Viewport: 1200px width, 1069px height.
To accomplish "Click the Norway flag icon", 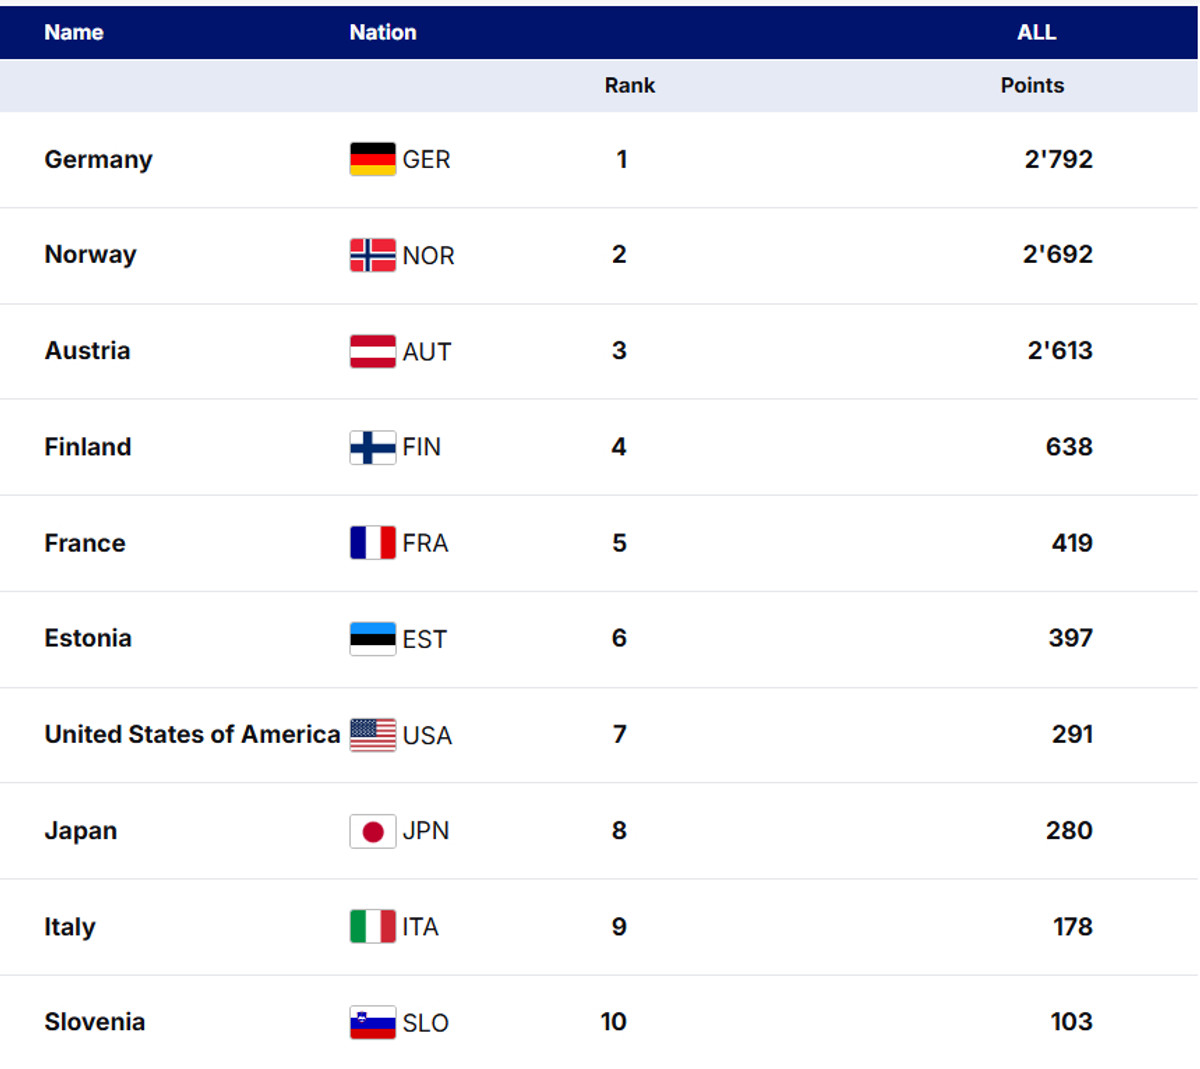I will pos(372,255).
